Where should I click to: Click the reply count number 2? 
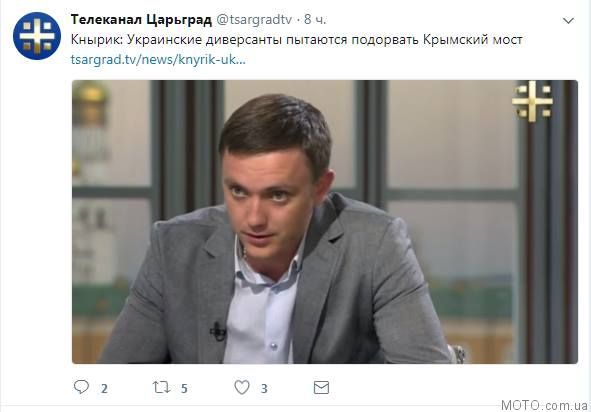(x=104, y=388)
